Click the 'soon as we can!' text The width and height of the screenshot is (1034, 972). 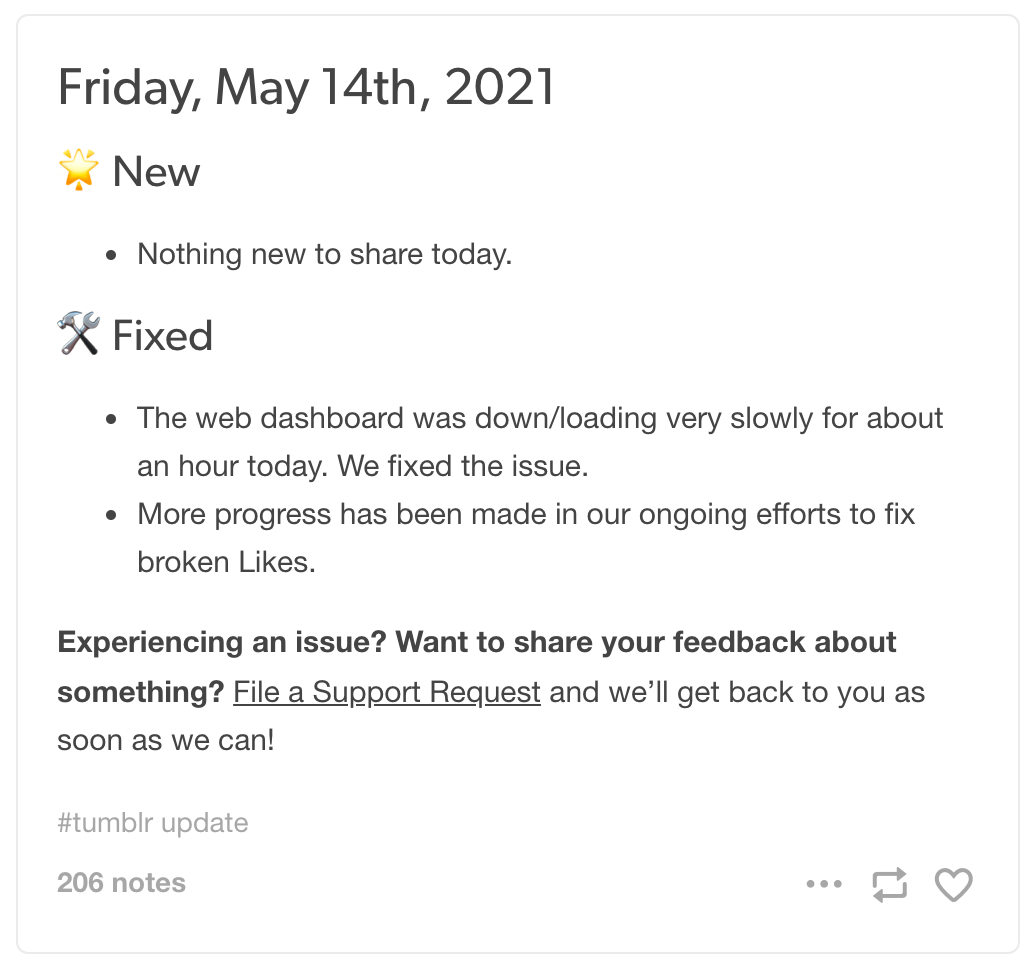click(165, 743)
